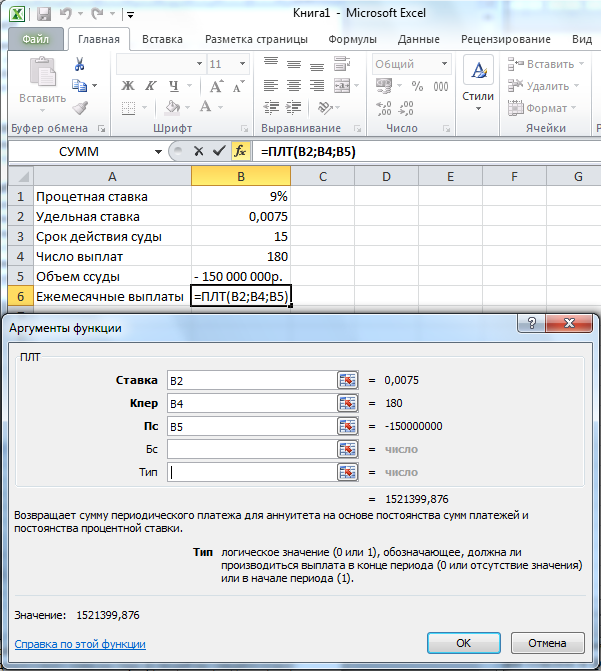The width and height of the screenshot is (601, 671).
Task: Click the font color A icon
Action: click(206, 107)
